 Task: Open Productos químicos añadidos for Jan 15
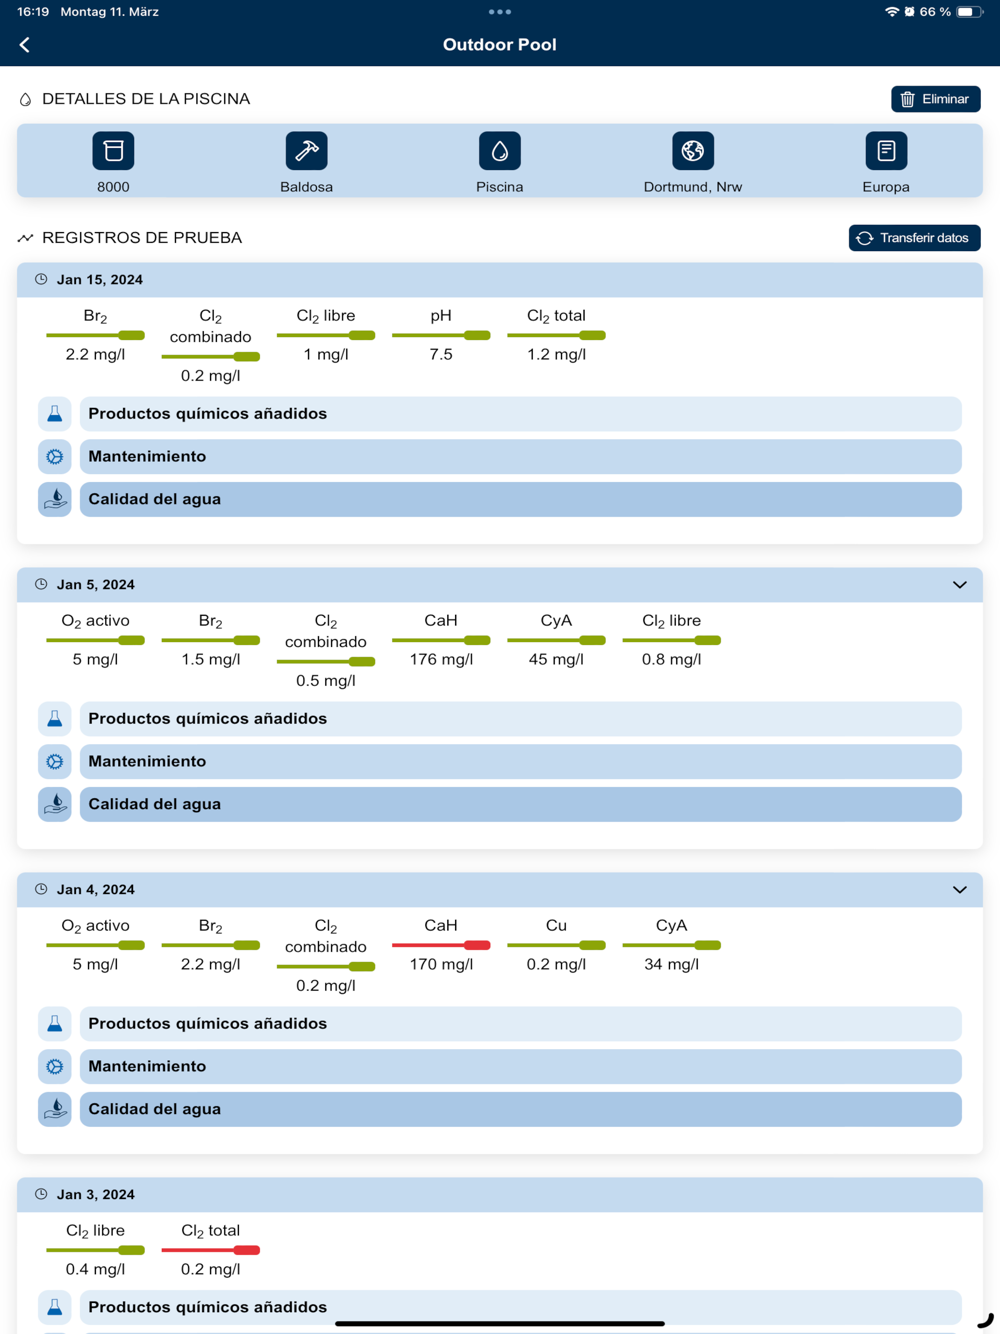pos(521,414)
